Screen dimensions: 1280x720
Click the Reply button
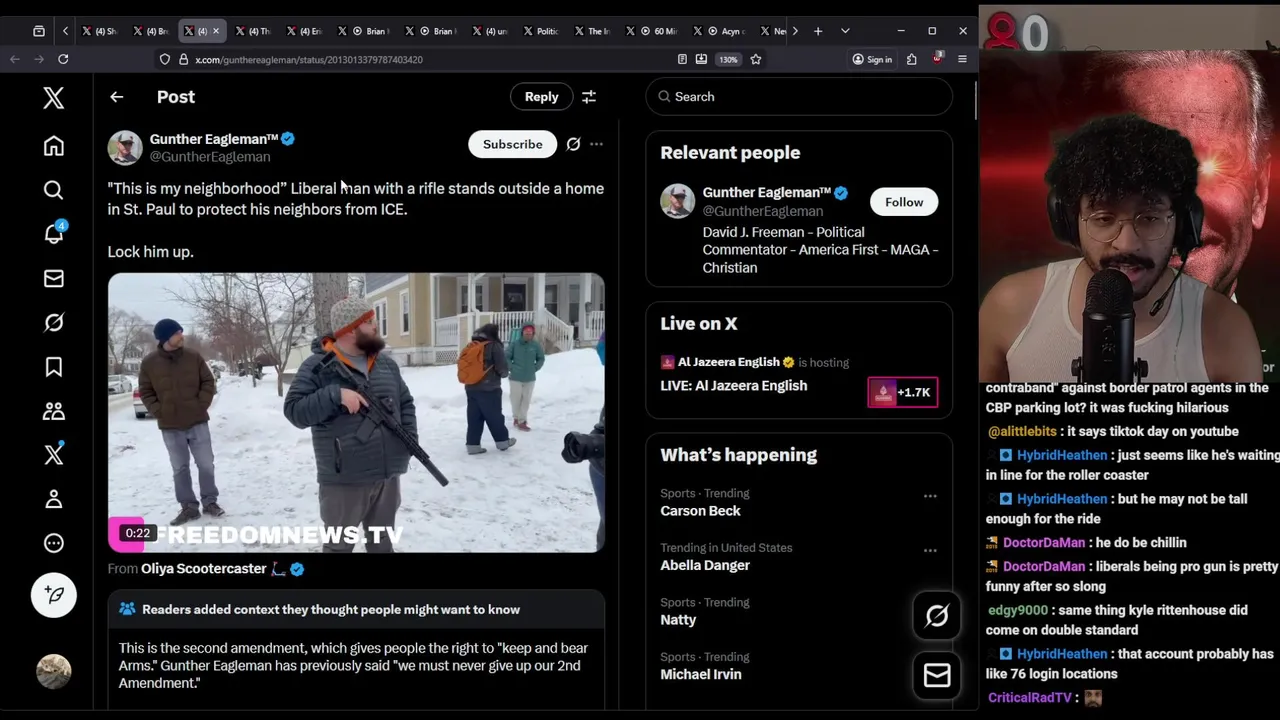tap(542, 97)
